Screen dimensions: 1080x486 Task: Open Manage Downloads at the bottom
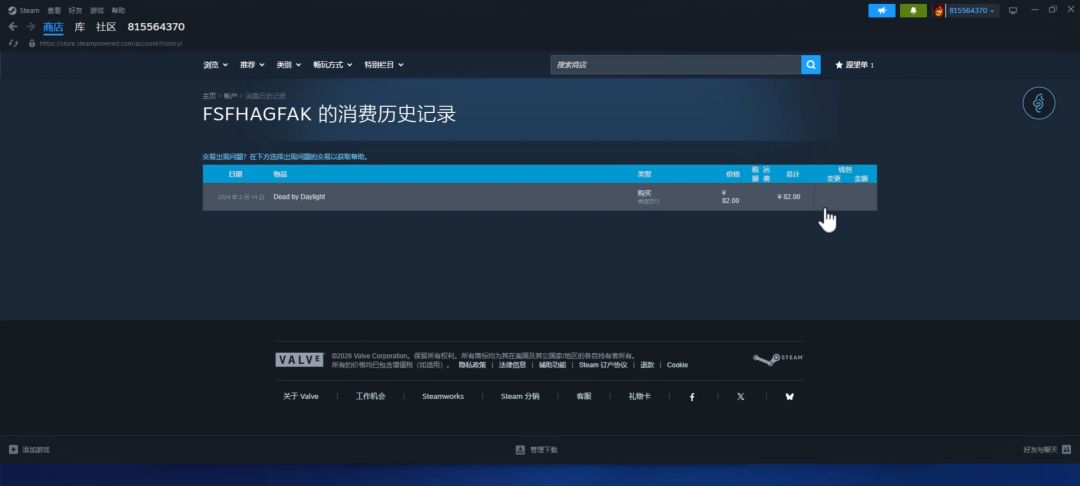[x=537, y=450]
